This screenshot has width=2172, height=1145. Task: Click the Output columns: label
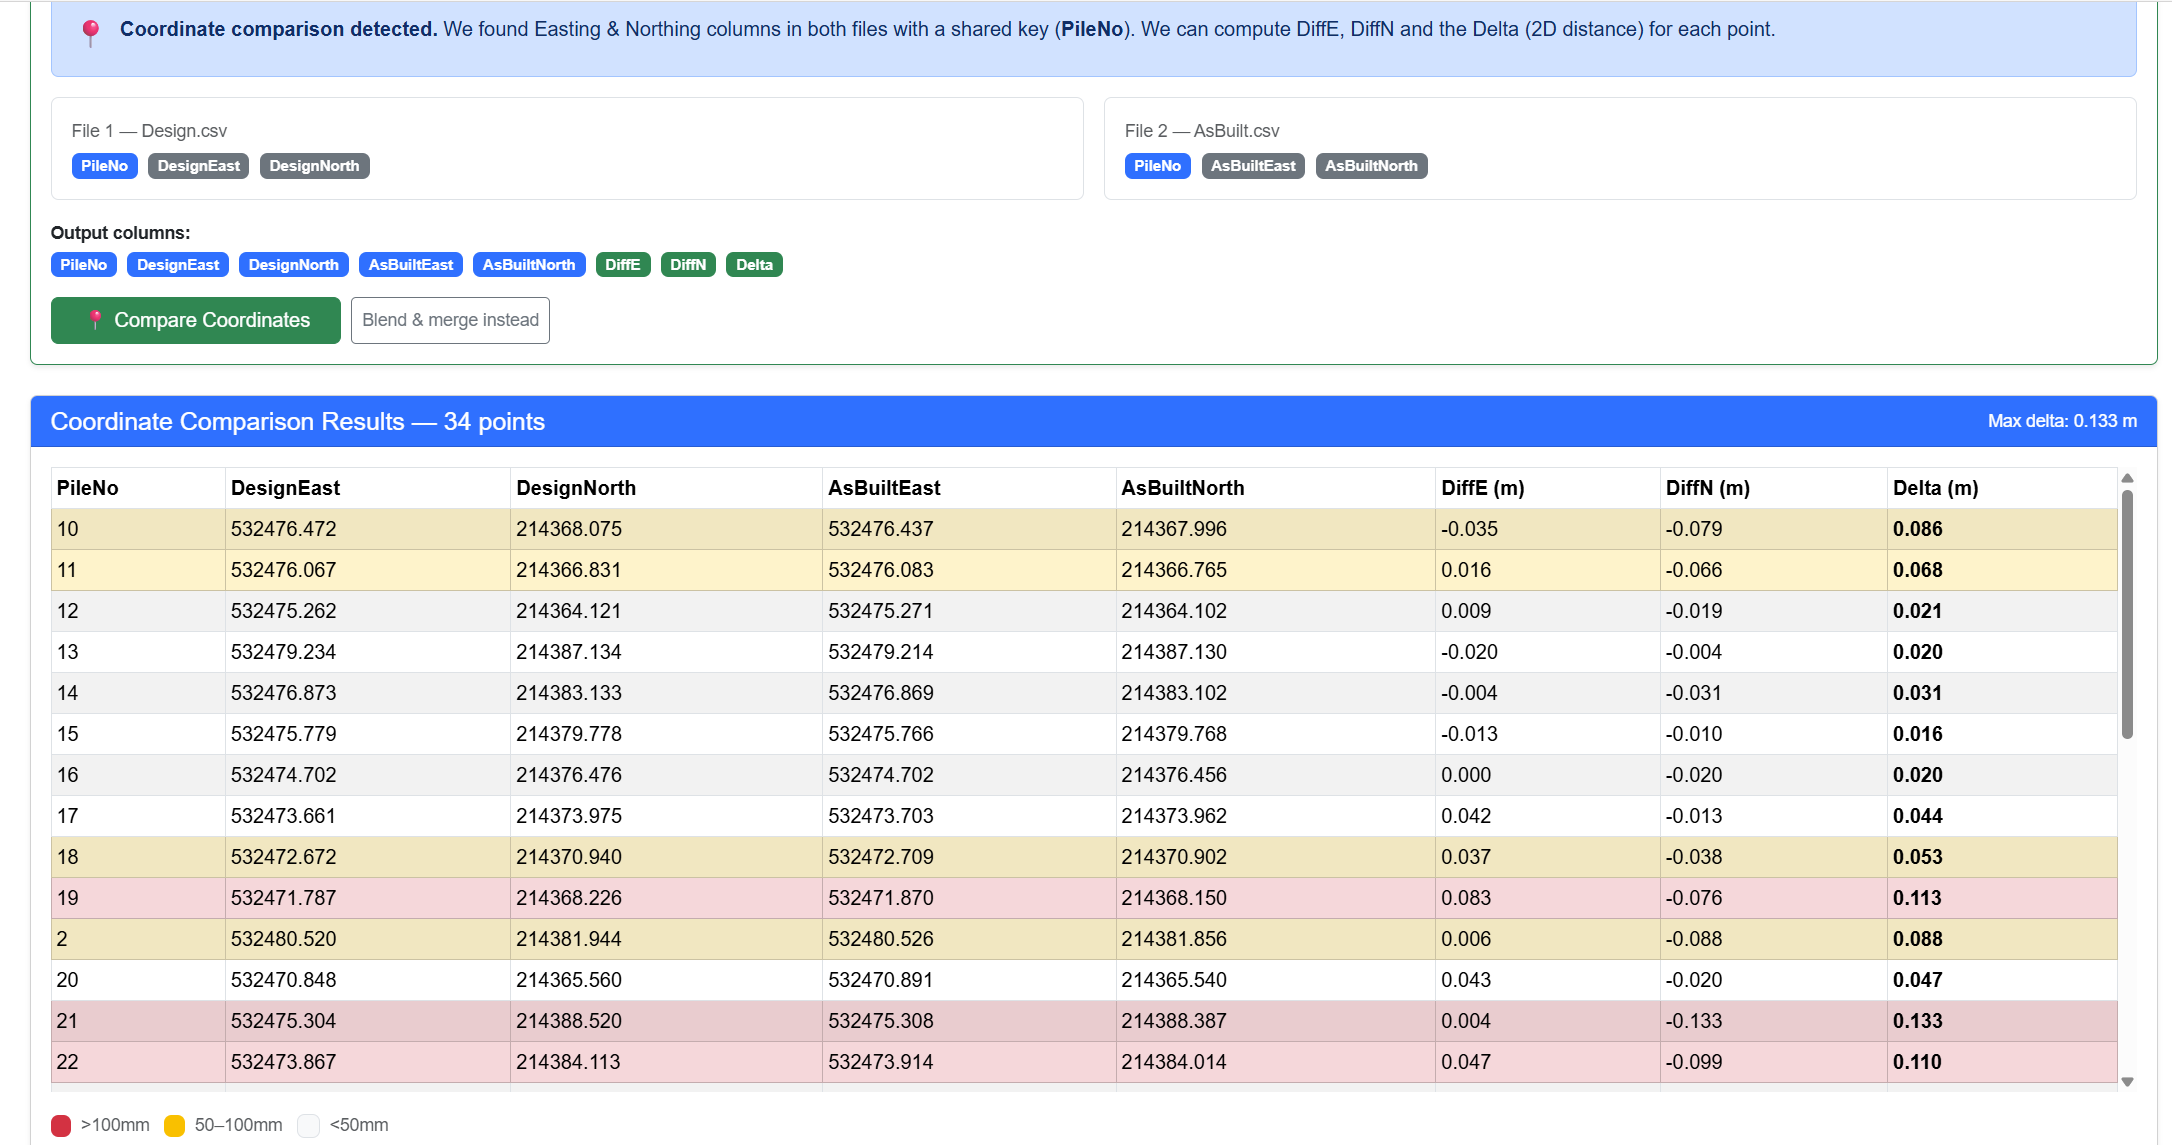(121, 233)
